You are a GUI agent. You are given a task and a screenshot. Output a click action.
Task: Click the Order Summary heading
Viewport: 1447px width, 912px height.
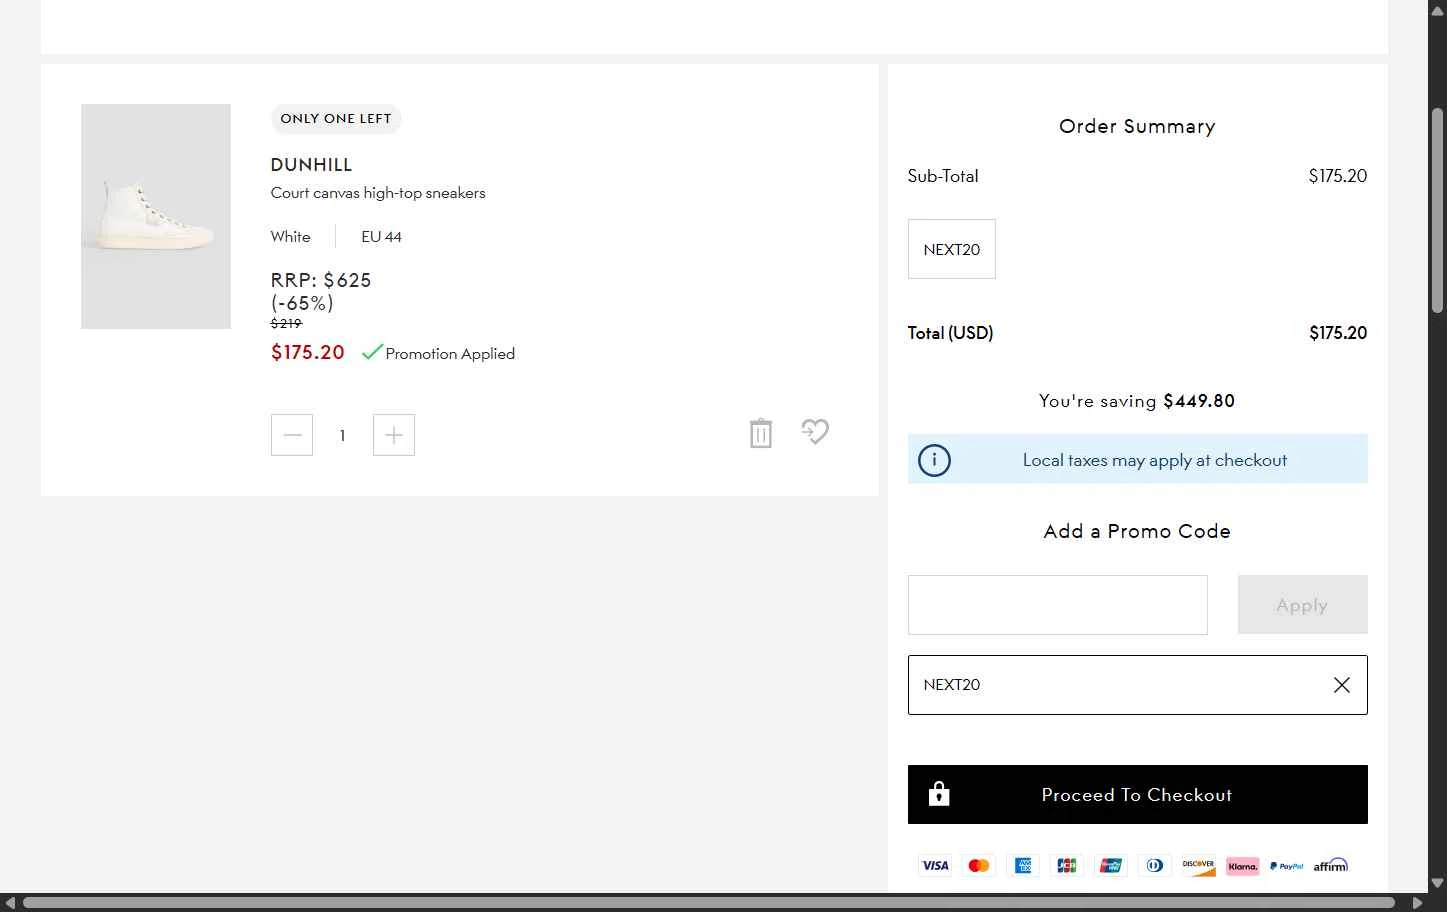[1137, 126]
